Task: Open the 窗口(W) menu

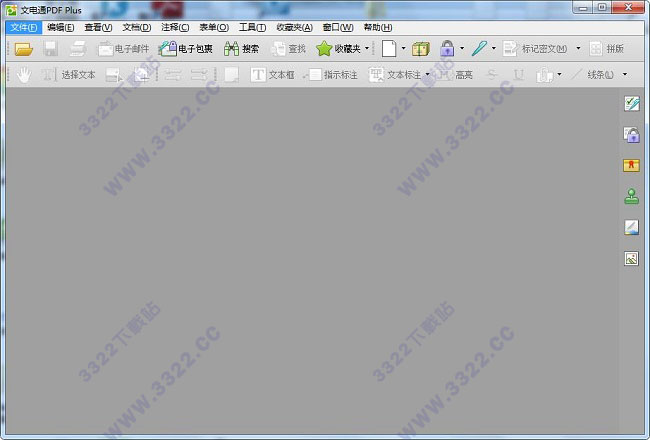Action: 338,27
